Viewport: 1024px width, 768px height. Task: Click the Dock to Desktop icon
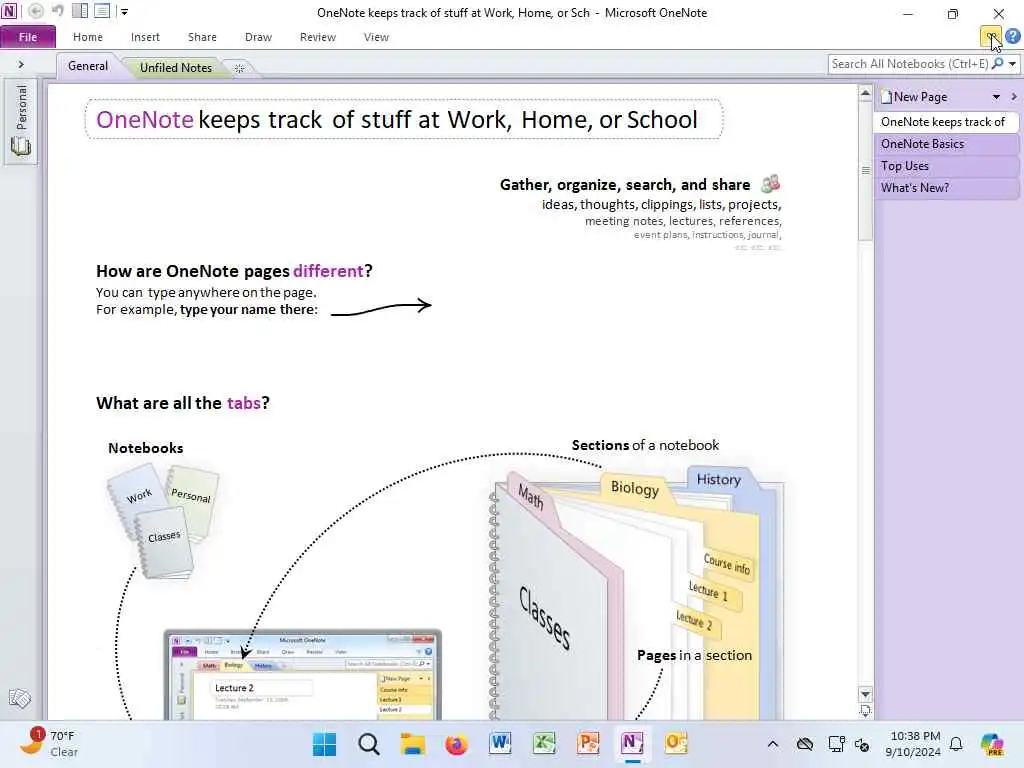pyautogui.click(x=80, y=11)
